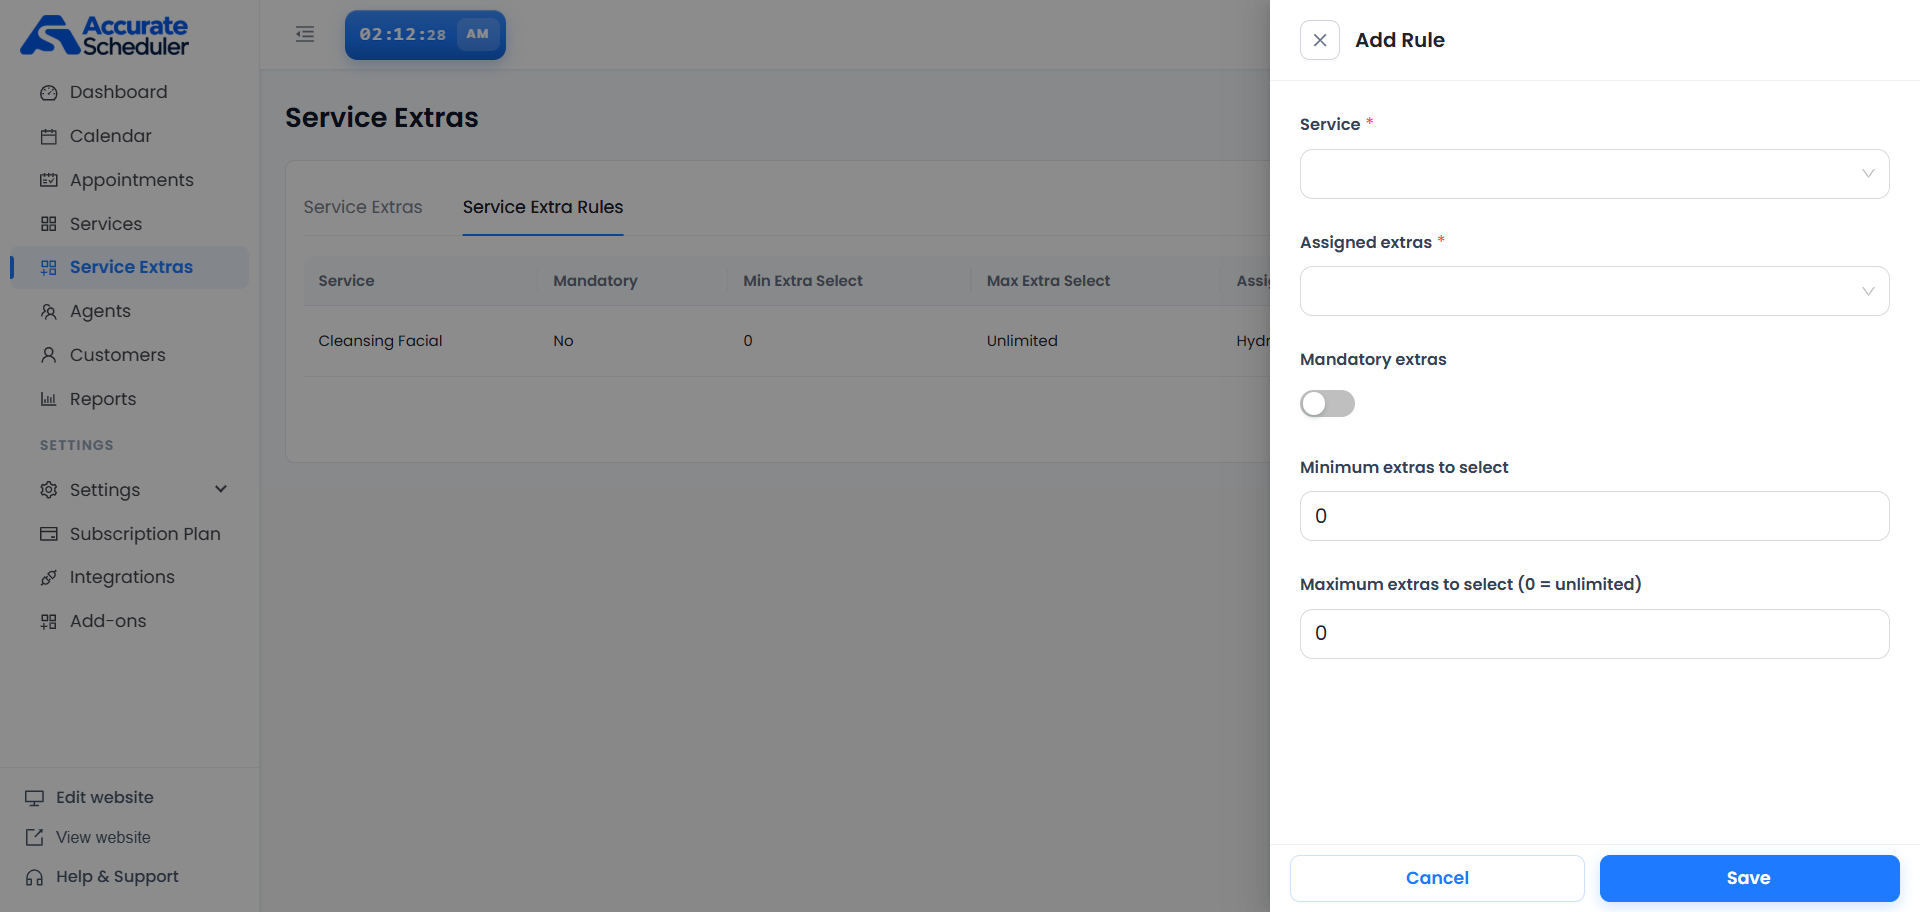Collapse the sidebar with the menu-fold icon
This screenshot has height=912, width=1920.
305,35
